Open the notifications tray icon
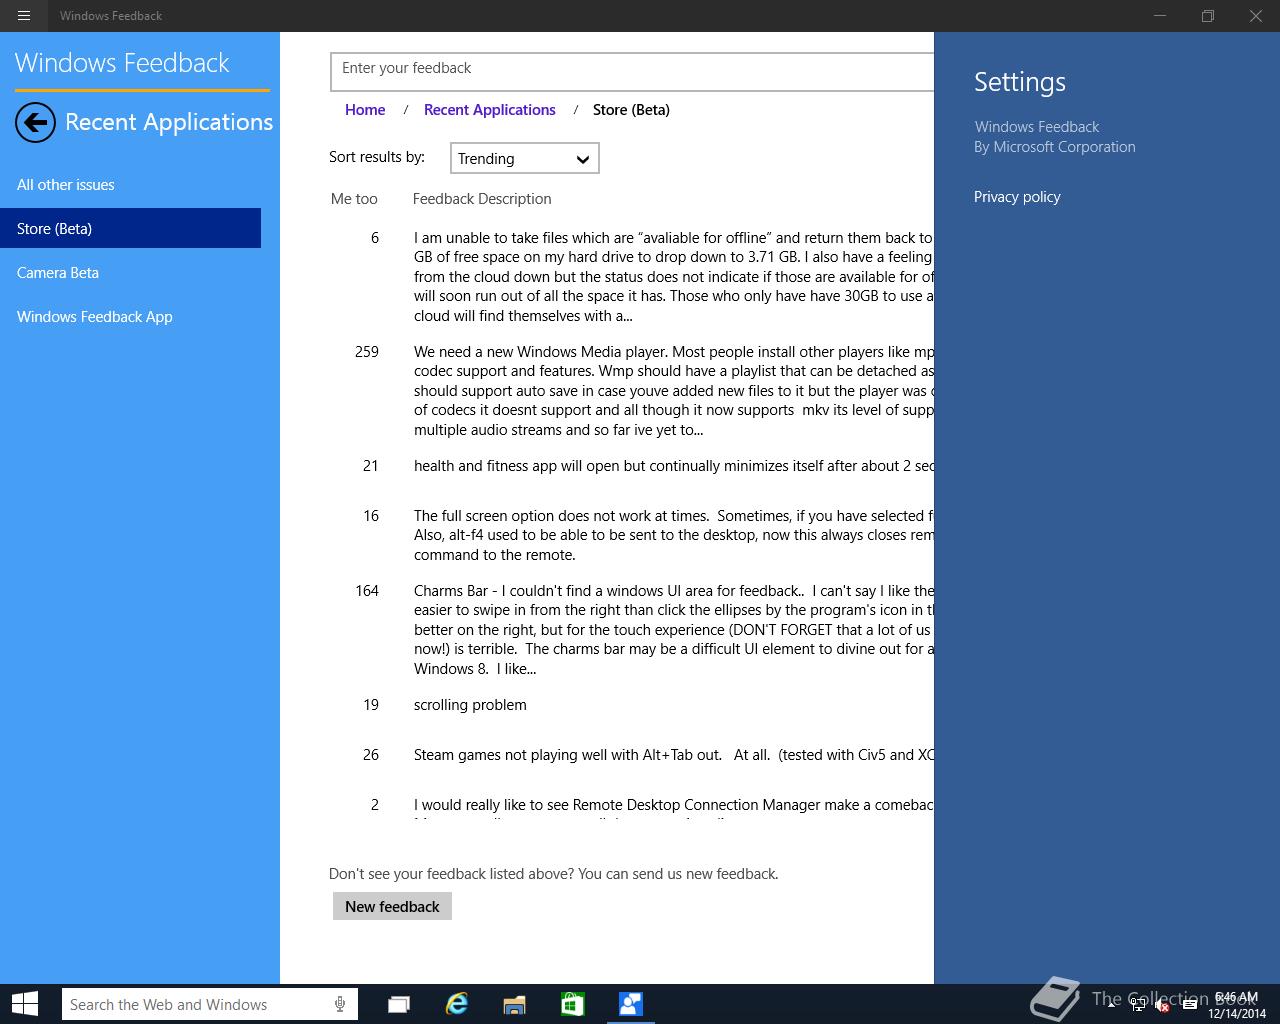This screenshot has width=1280, height=1024. tap(1189, 1006)
